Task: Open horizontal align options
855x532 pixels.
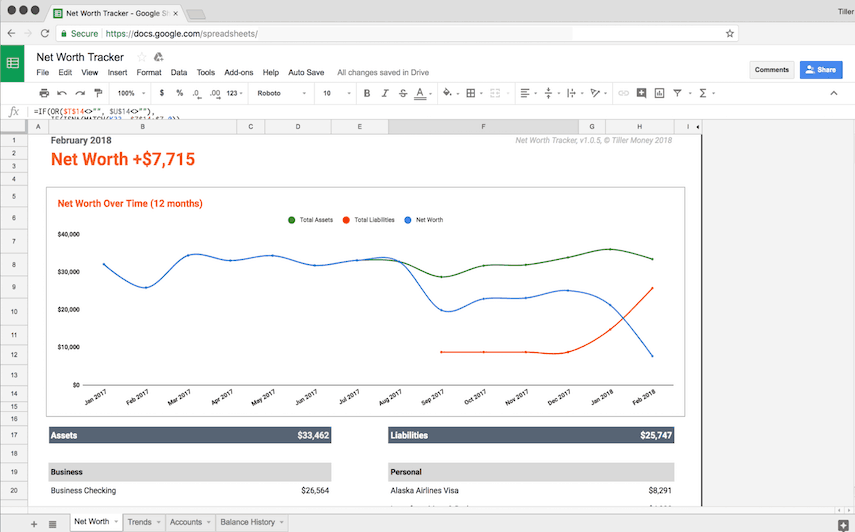Action: (528, 93)
